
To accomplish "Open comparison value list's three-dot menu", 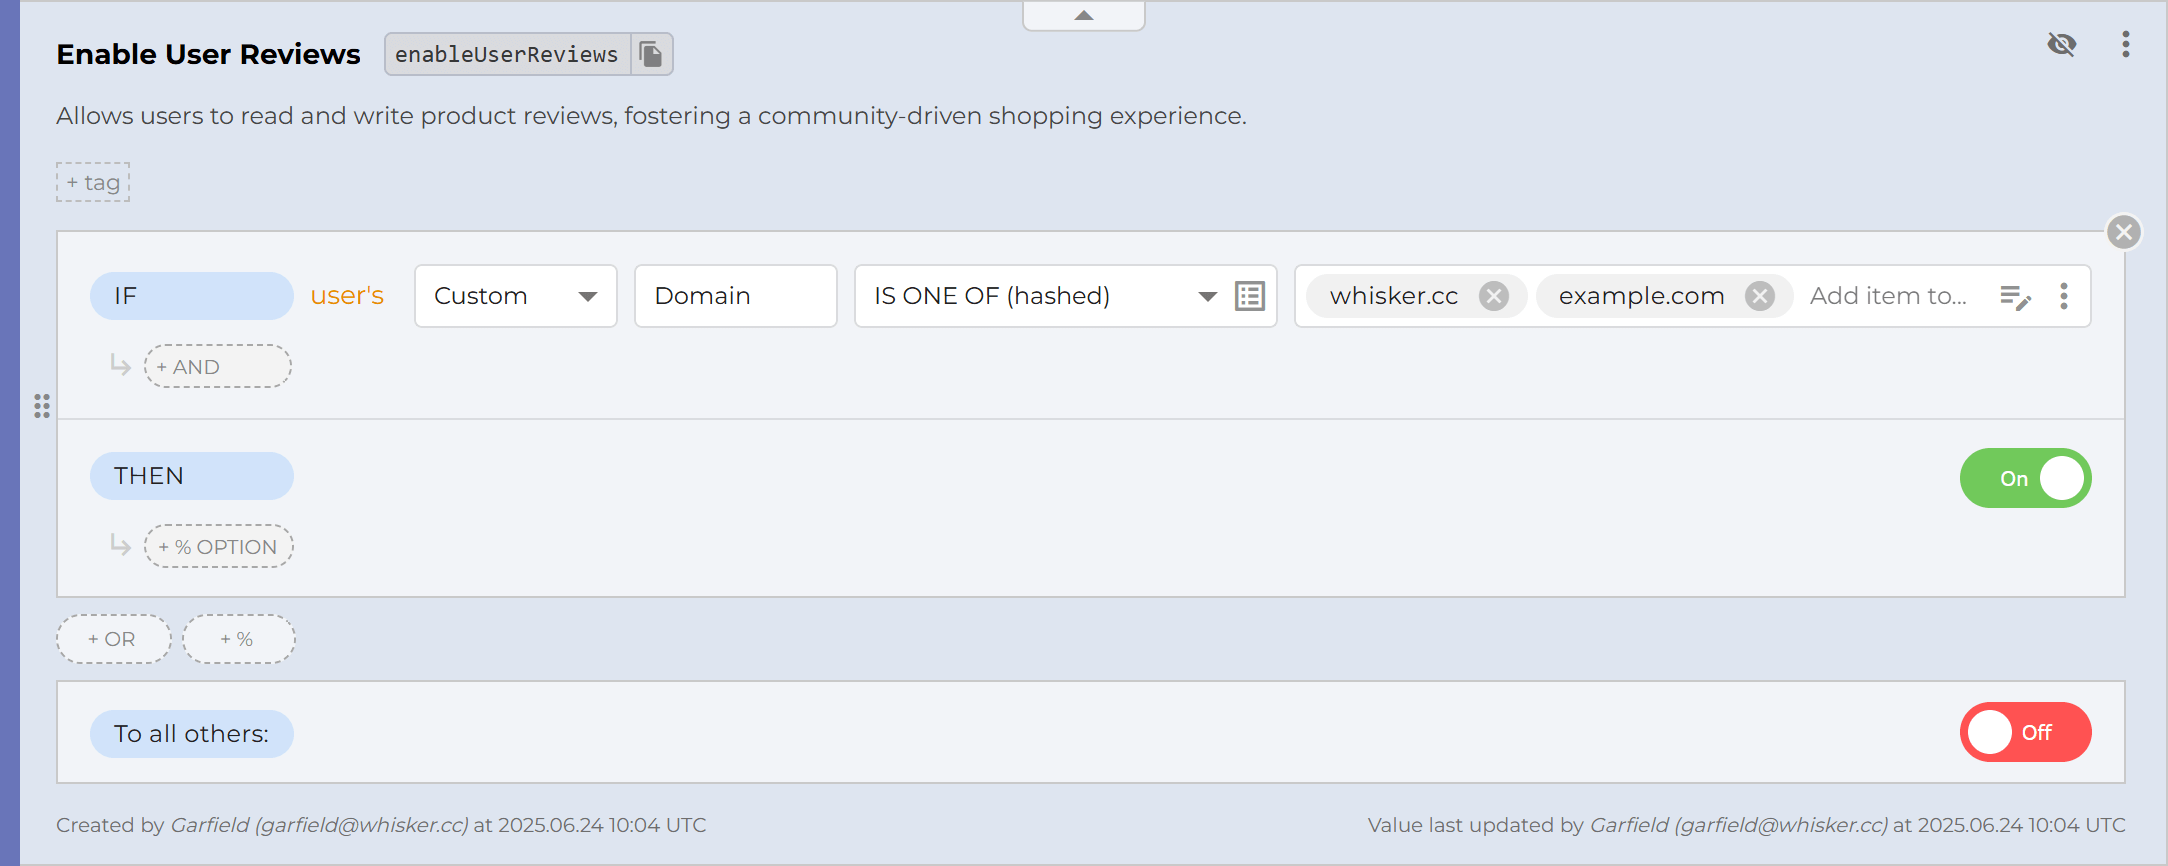I will [x=2064, y=296].
